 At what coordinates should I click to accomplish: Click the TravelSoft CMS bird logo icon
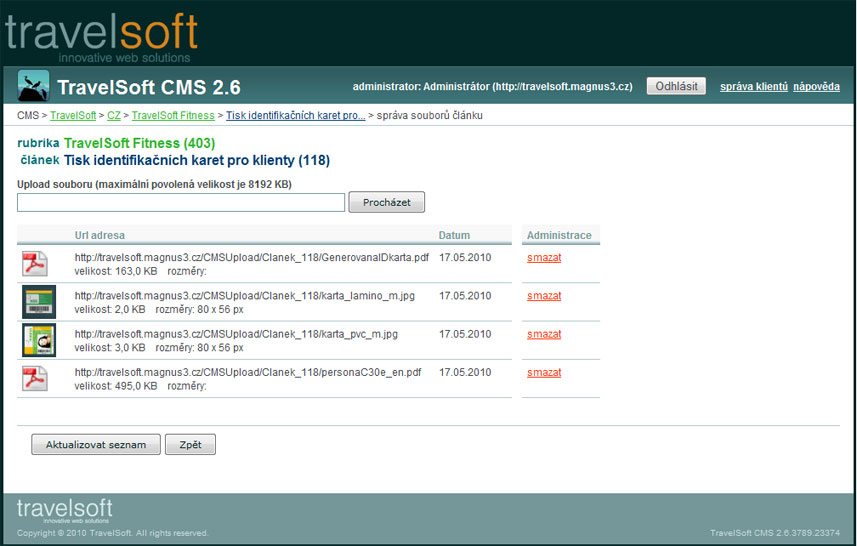click(33, 86)
